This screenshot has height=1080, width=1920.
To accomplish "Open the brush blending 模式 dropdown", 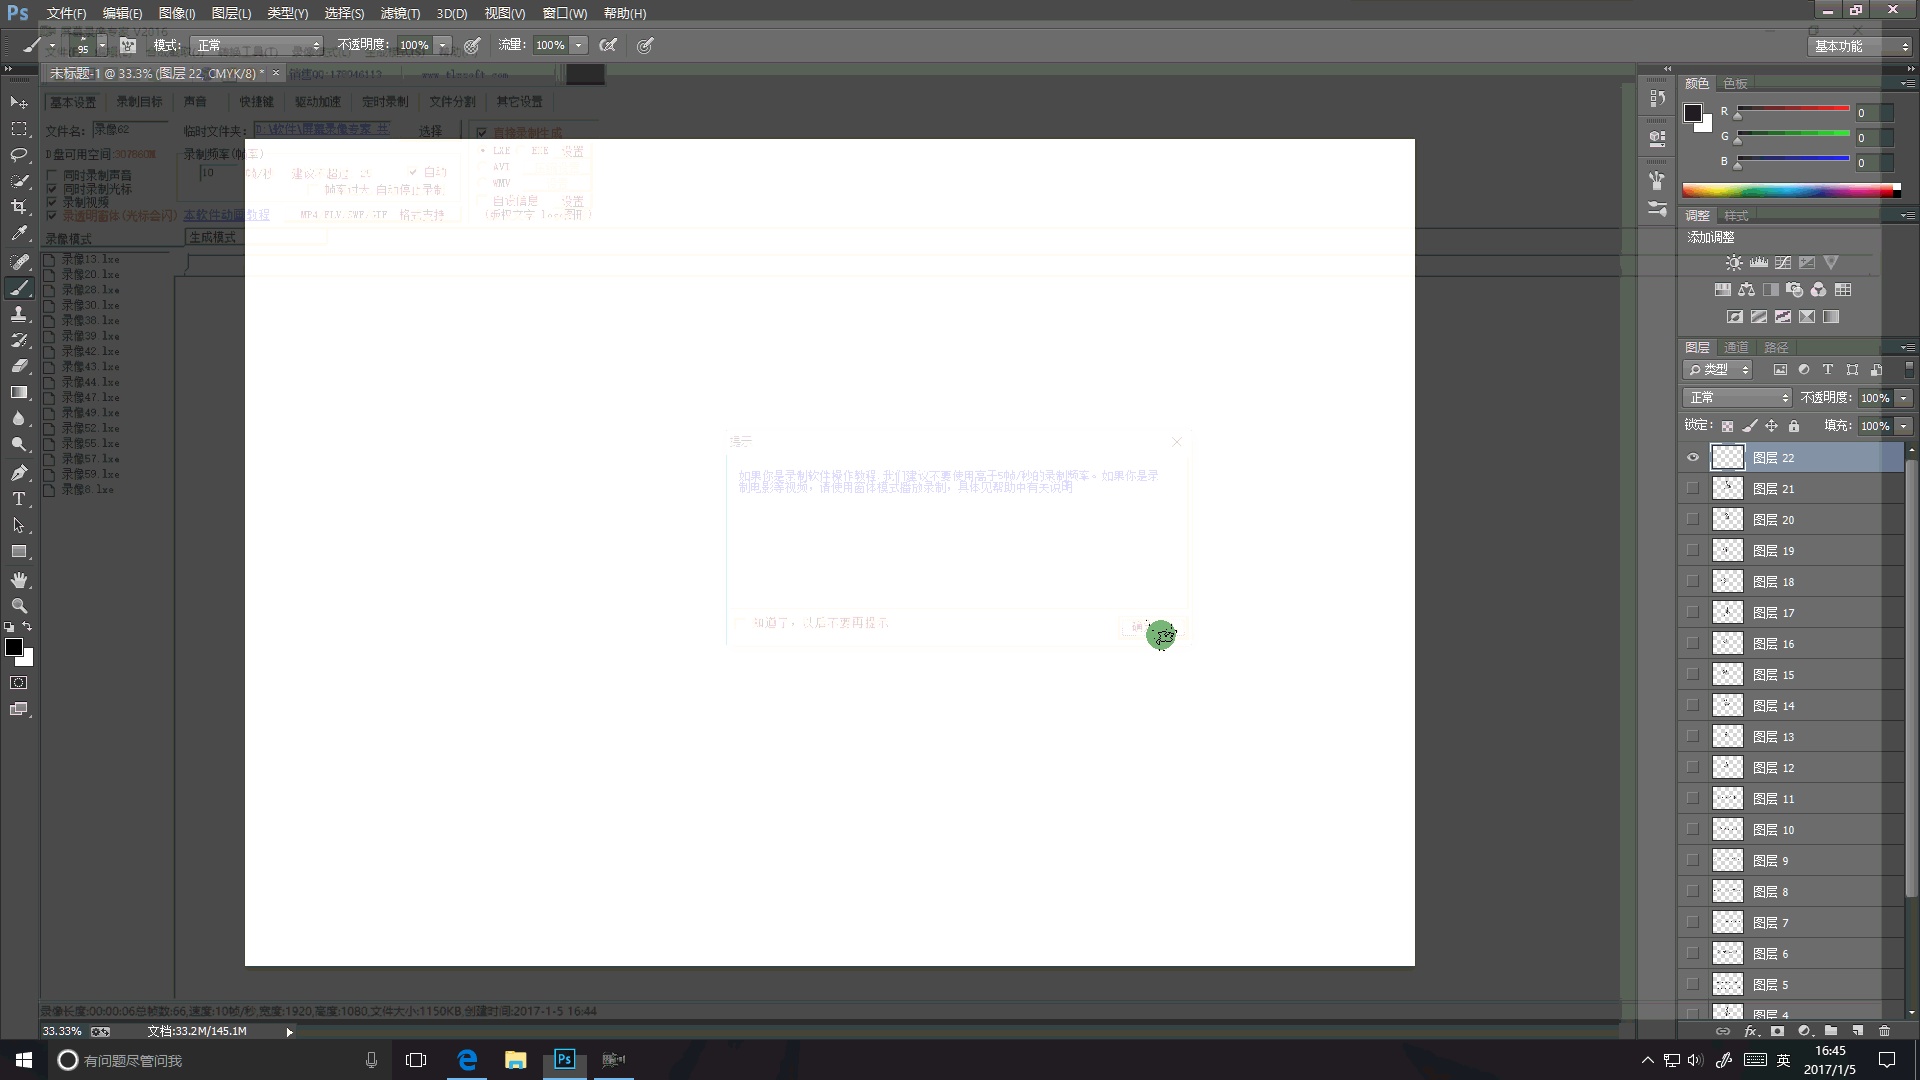I will pyautogui.click(x=258, y=46).
